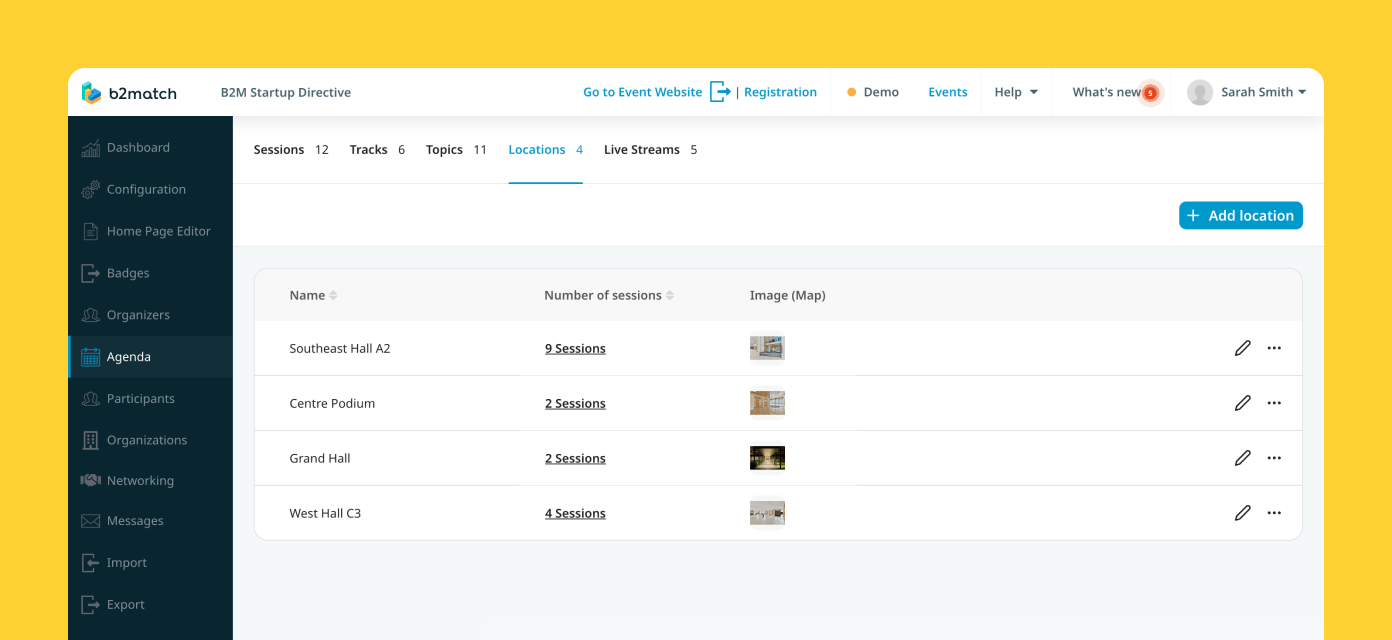
Task: Open more options for Grand Hall
Action: pyautogui.click(x=1274, y=458)
